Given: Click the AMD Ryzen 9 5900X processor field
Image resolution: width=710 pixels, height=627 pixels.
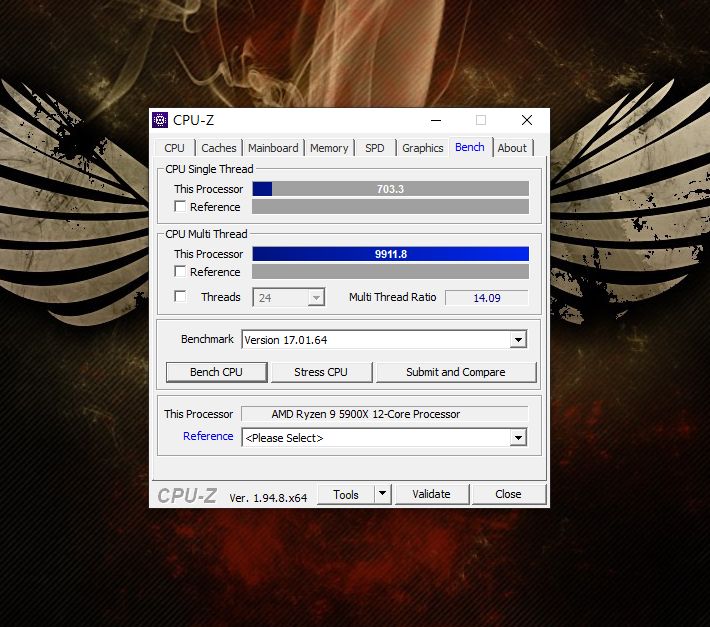Looking at the screenshot, I should (384, 414).
